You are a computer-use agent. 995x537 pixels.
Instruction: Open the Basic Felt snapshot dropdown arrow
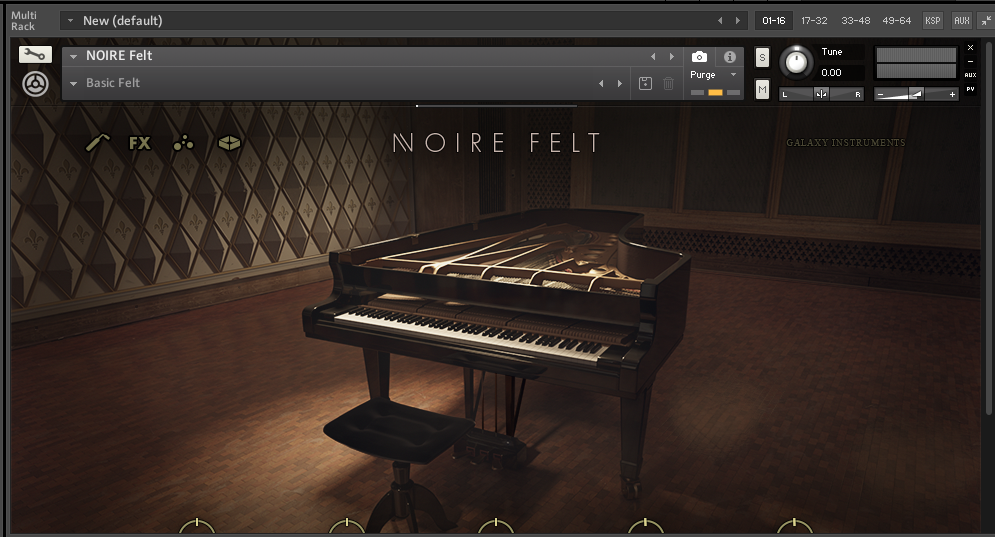coord(74,83)
